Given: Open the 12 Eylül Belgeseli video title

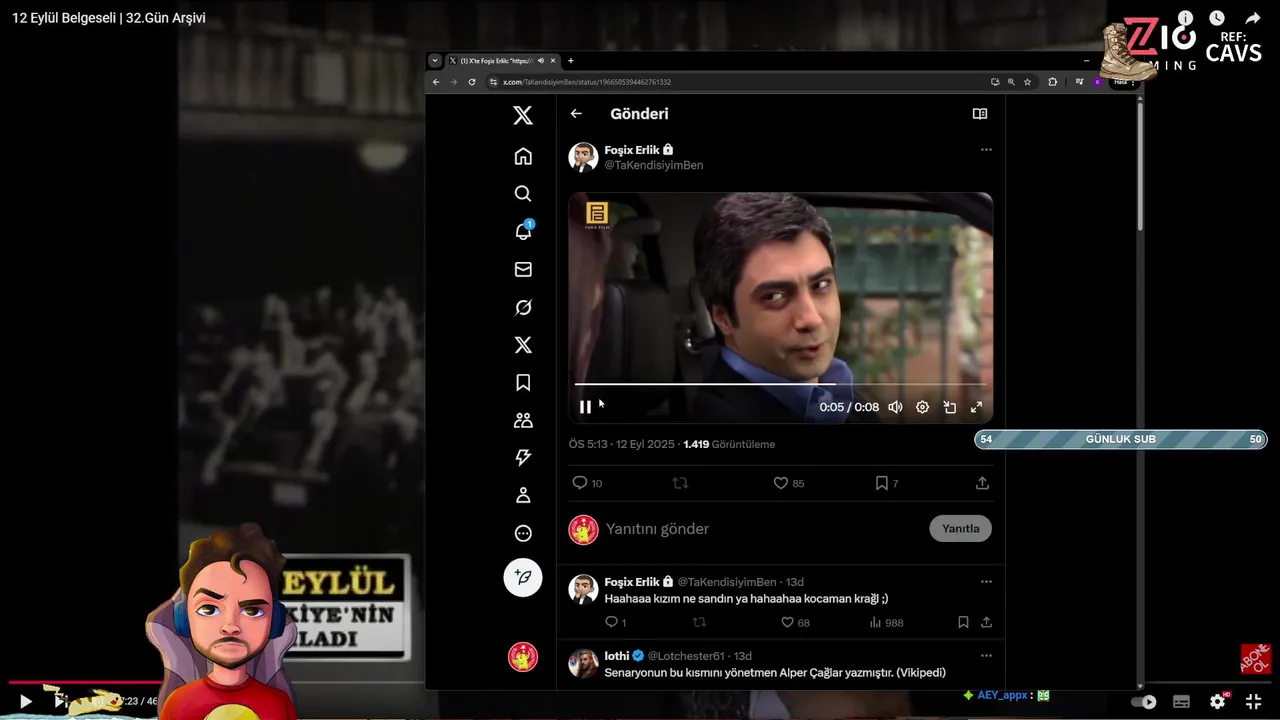Looking at the screenshot, I should pos(109,18).
